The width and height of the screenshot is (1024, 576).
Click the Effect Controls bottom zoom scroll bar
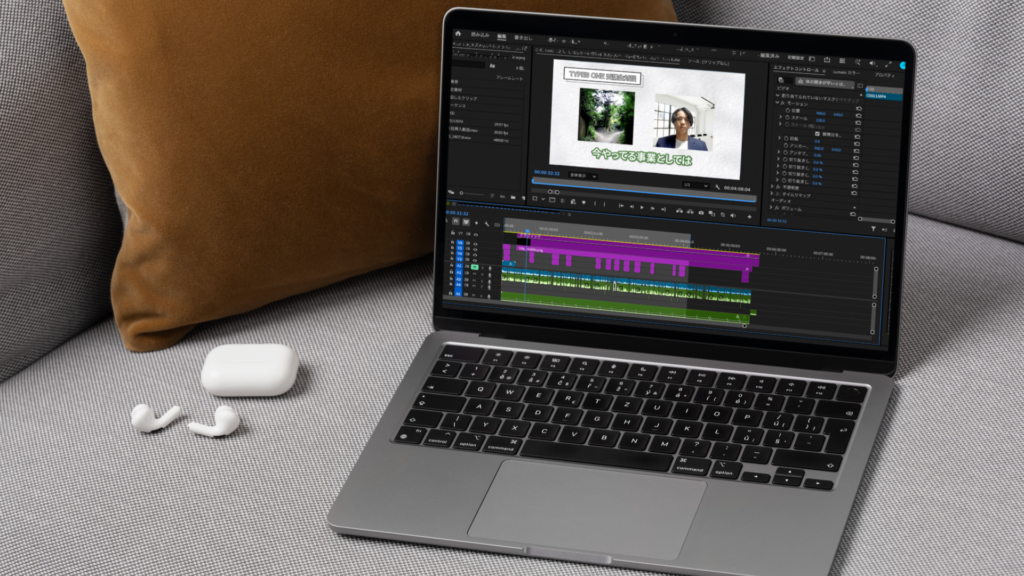click(876, 220)
